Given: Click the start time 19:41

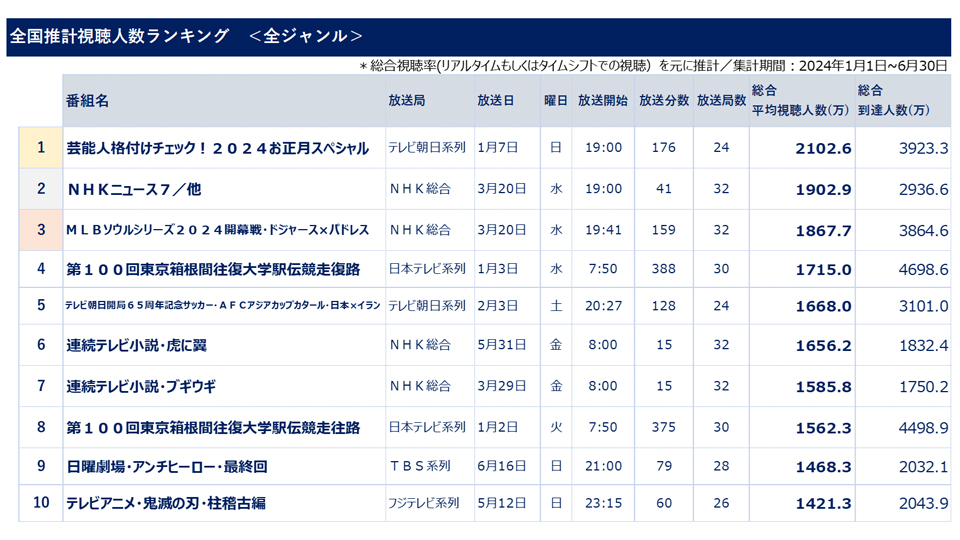Looking at the screenshot, I should tap(603, 230).
